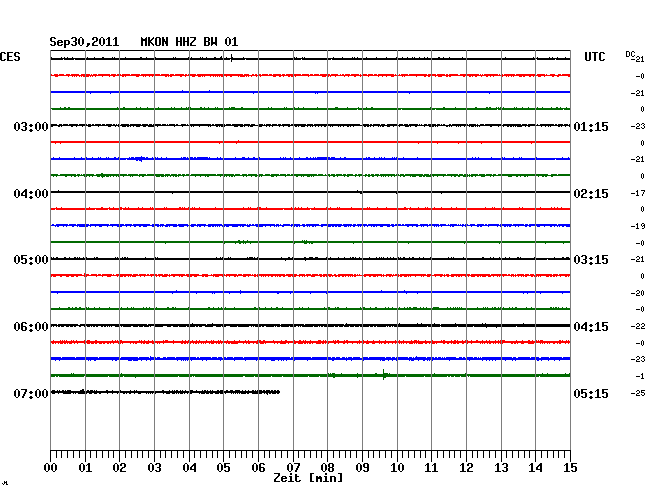Image resolution: width=650 pixels, height=494 pixels.
Task: Click minute 11 on the time axis
Action: [x=431, y=468]
